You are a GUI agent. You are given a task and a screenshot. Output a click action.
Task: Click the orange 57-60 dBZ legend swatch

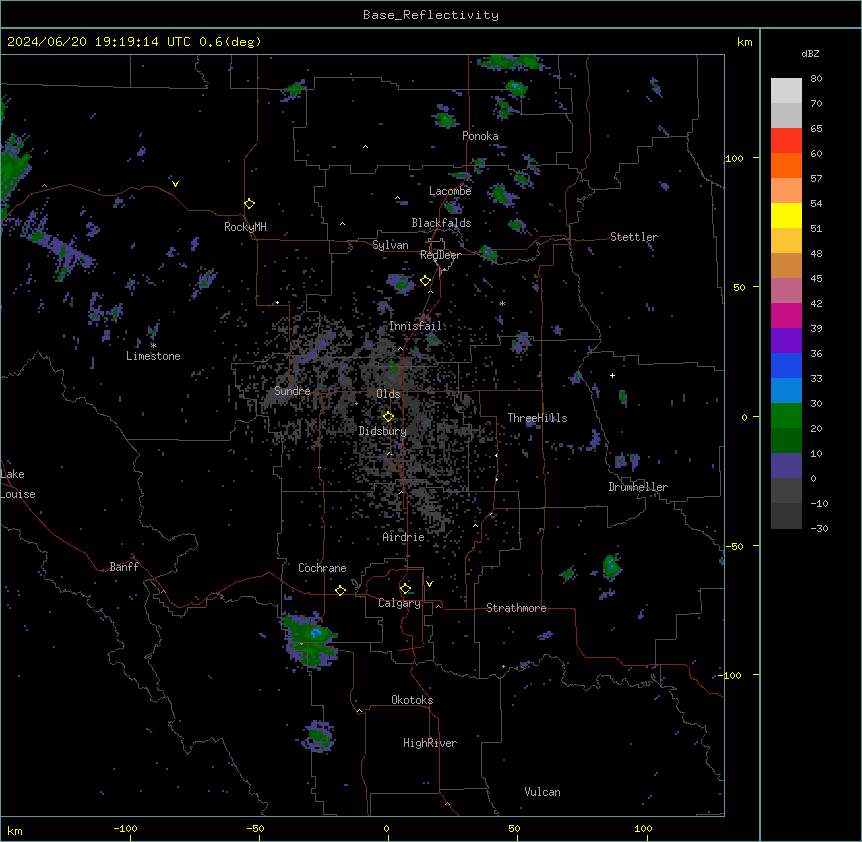pyautogui.click(x=786, y=165)
